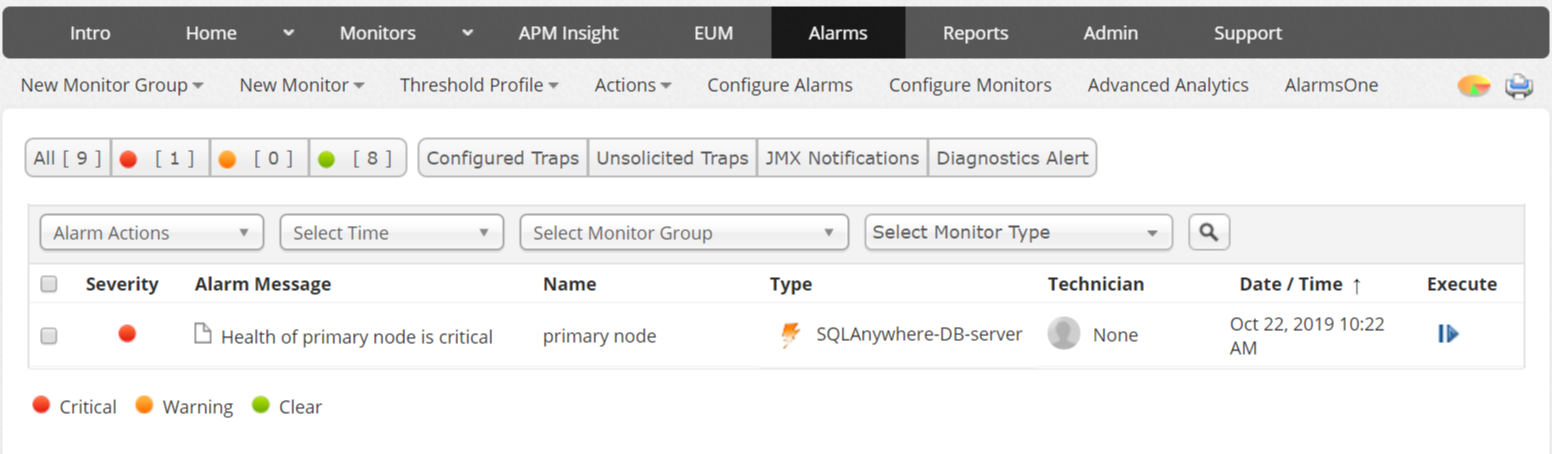
Task: Click the alarm message document icon
Action: pyautogui.click(x=203, y=334)
